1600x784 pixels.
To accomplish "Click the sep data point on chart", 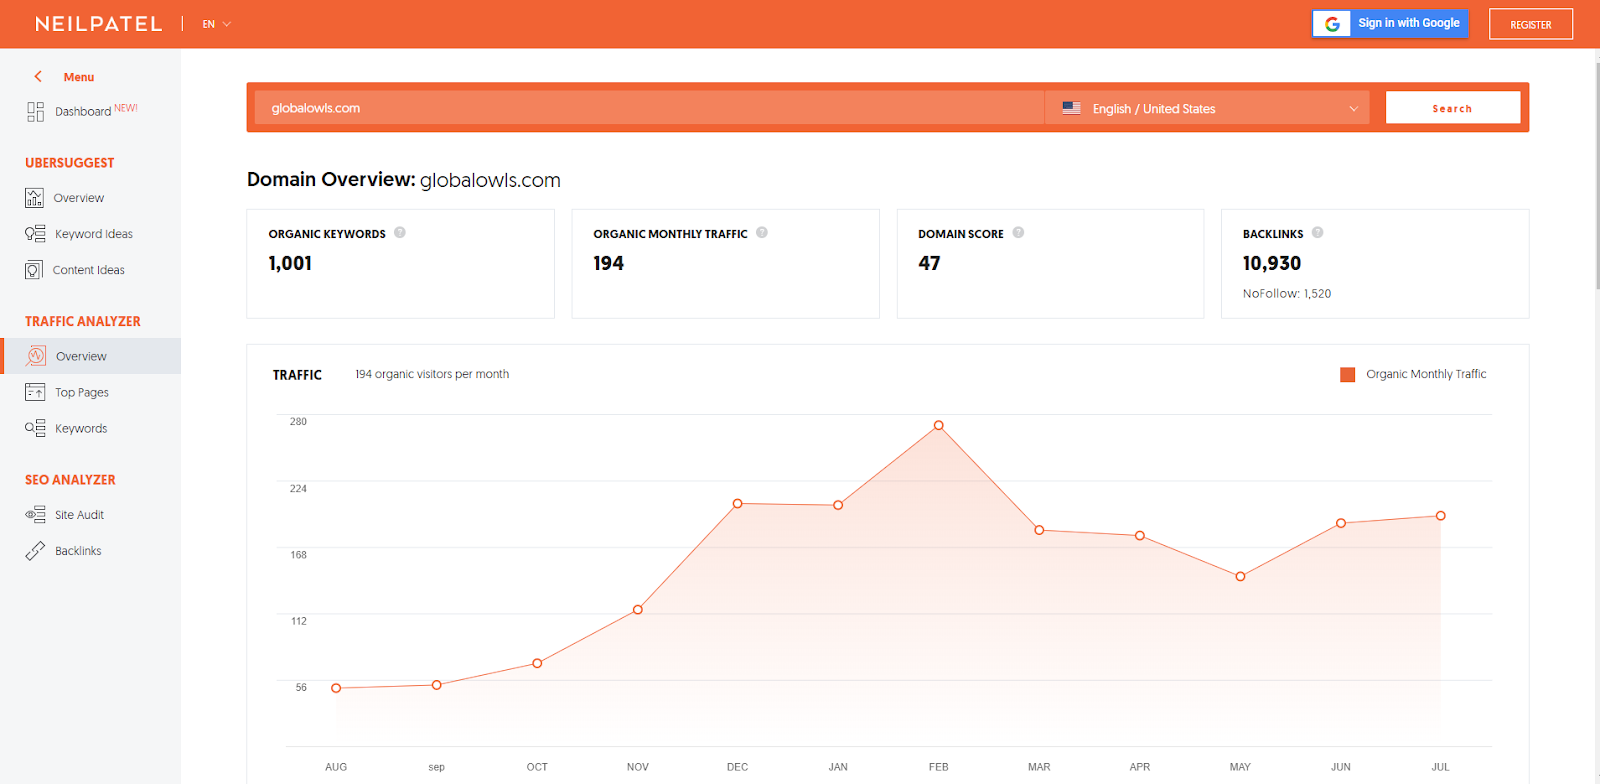I will click(x=437, y=685).
